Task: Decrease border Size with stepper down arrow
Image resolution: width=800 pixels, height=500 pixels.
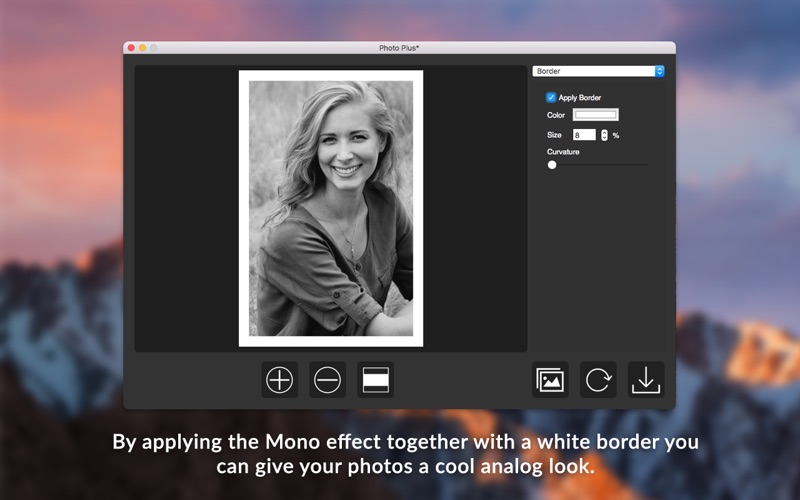Action: (604, 138)
